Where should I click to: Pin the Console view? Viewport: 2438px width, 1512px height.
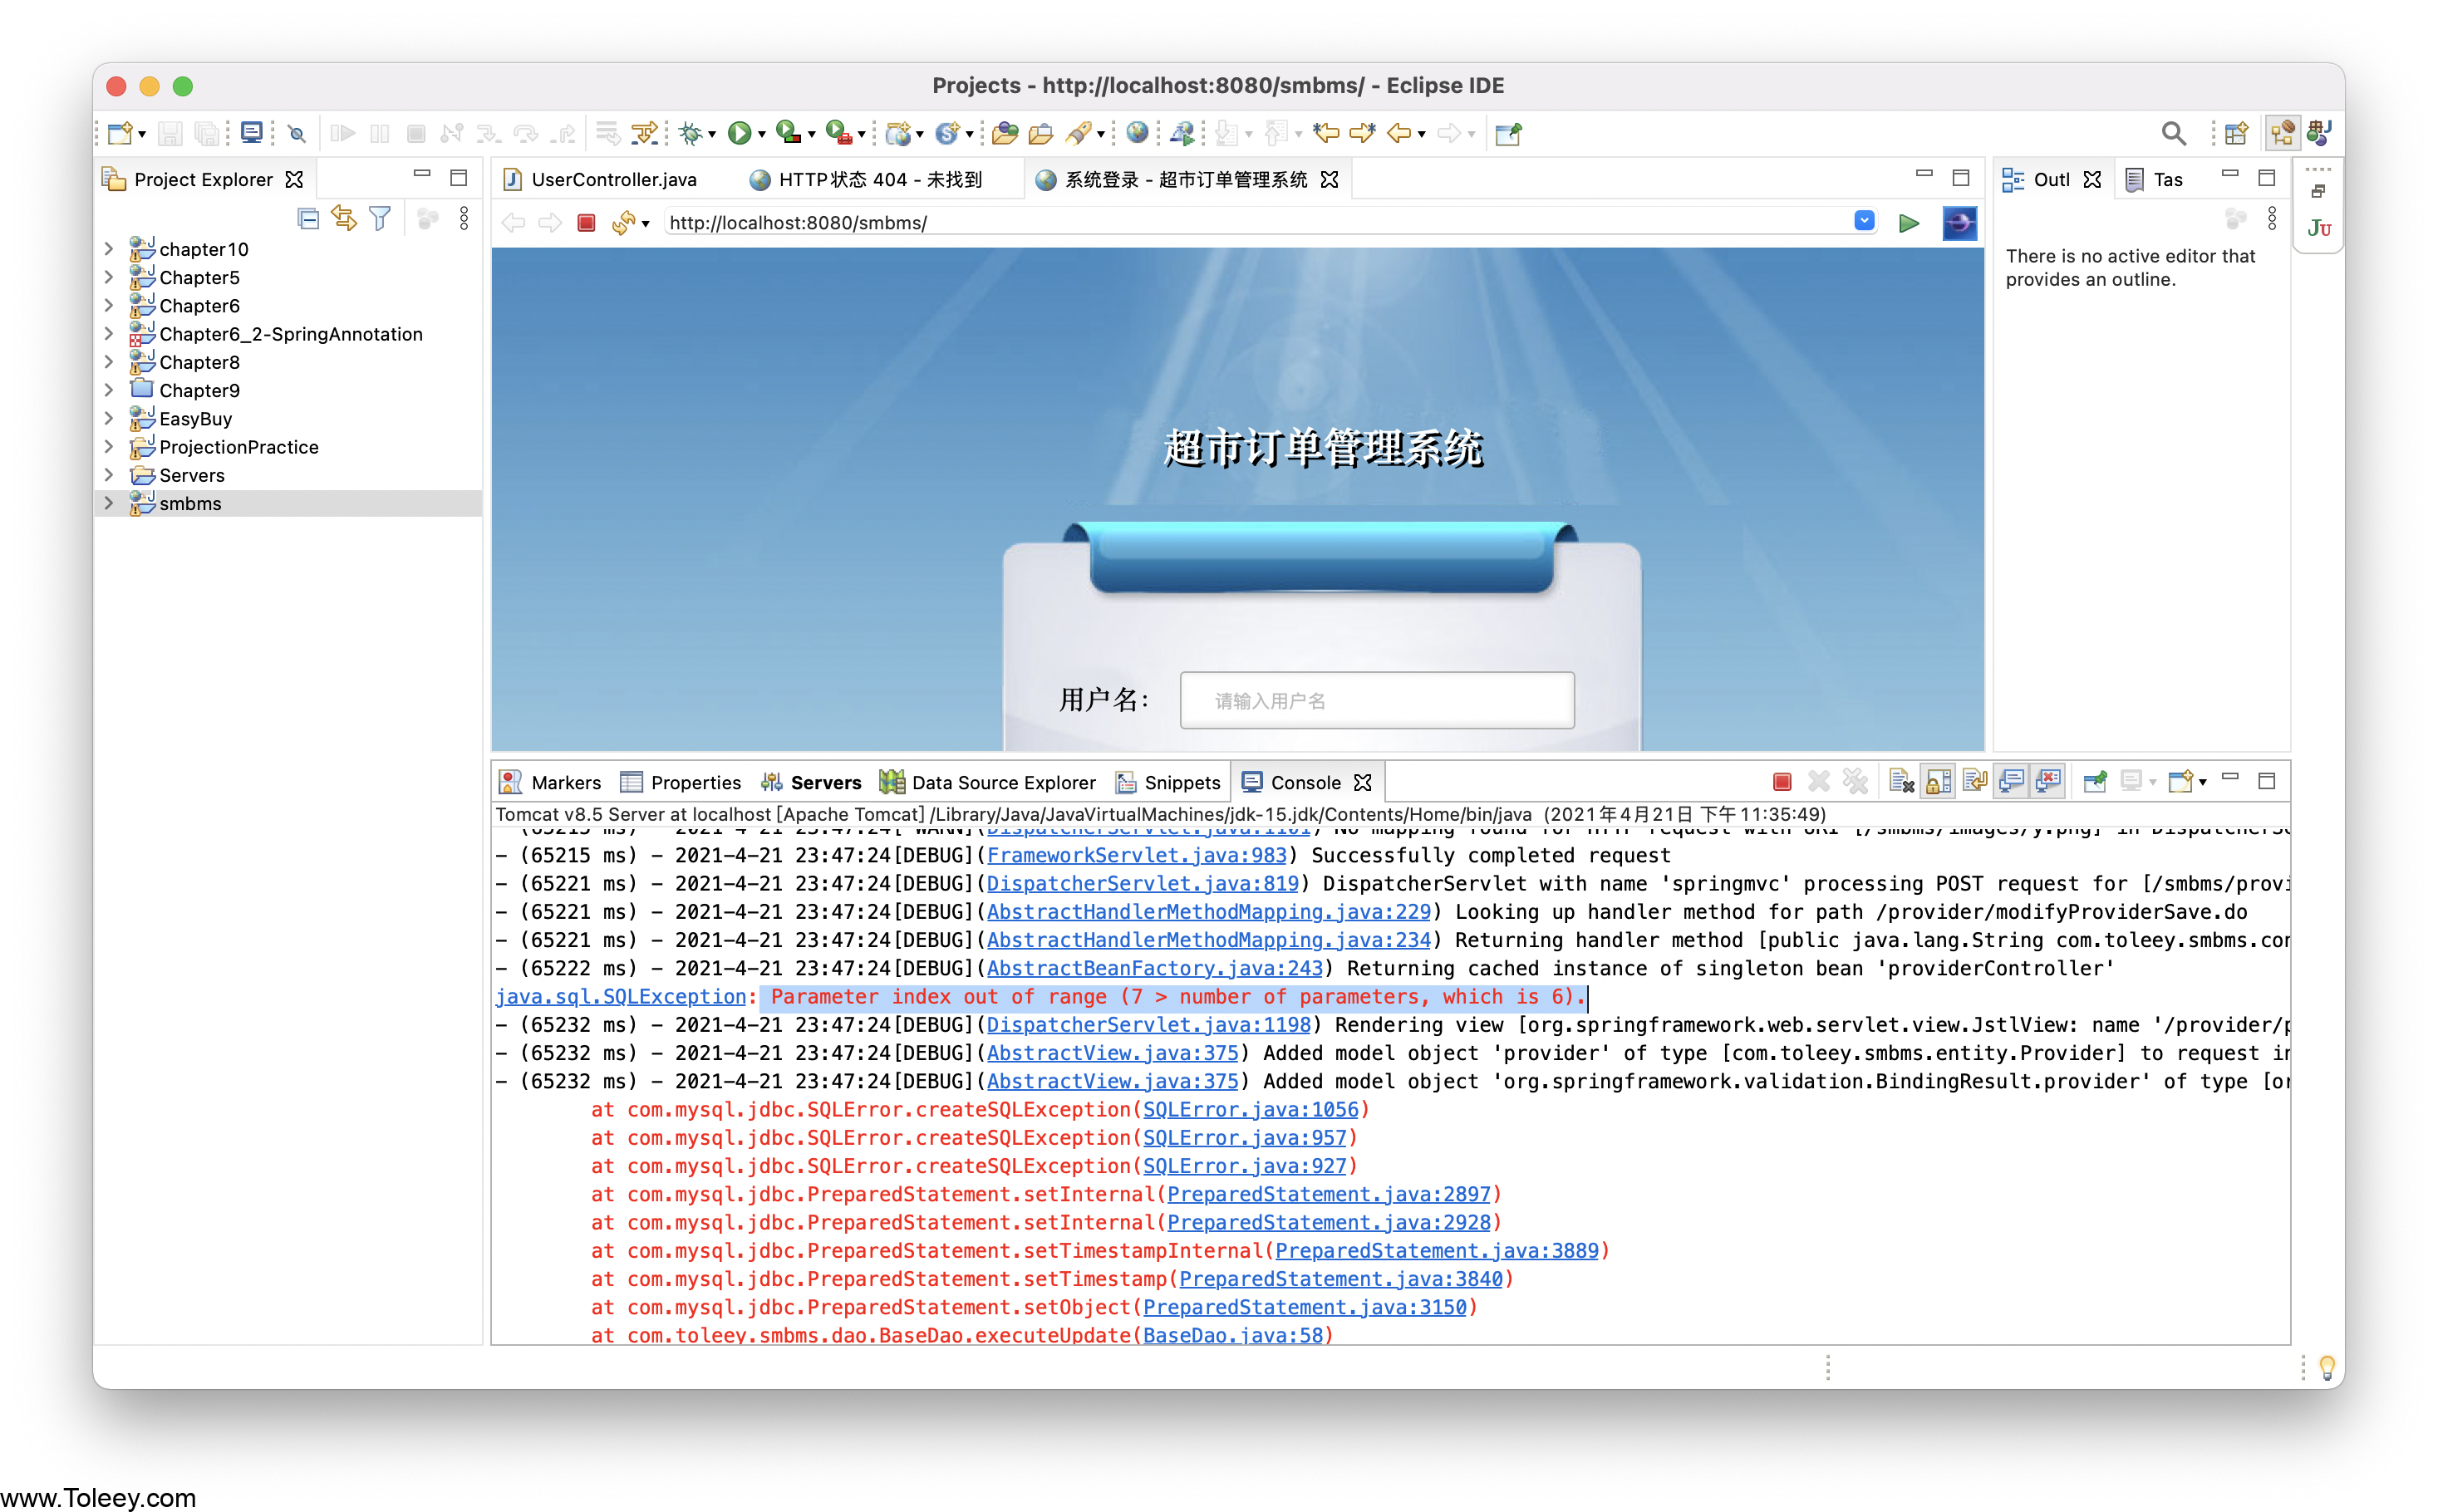coord(2095,782)
